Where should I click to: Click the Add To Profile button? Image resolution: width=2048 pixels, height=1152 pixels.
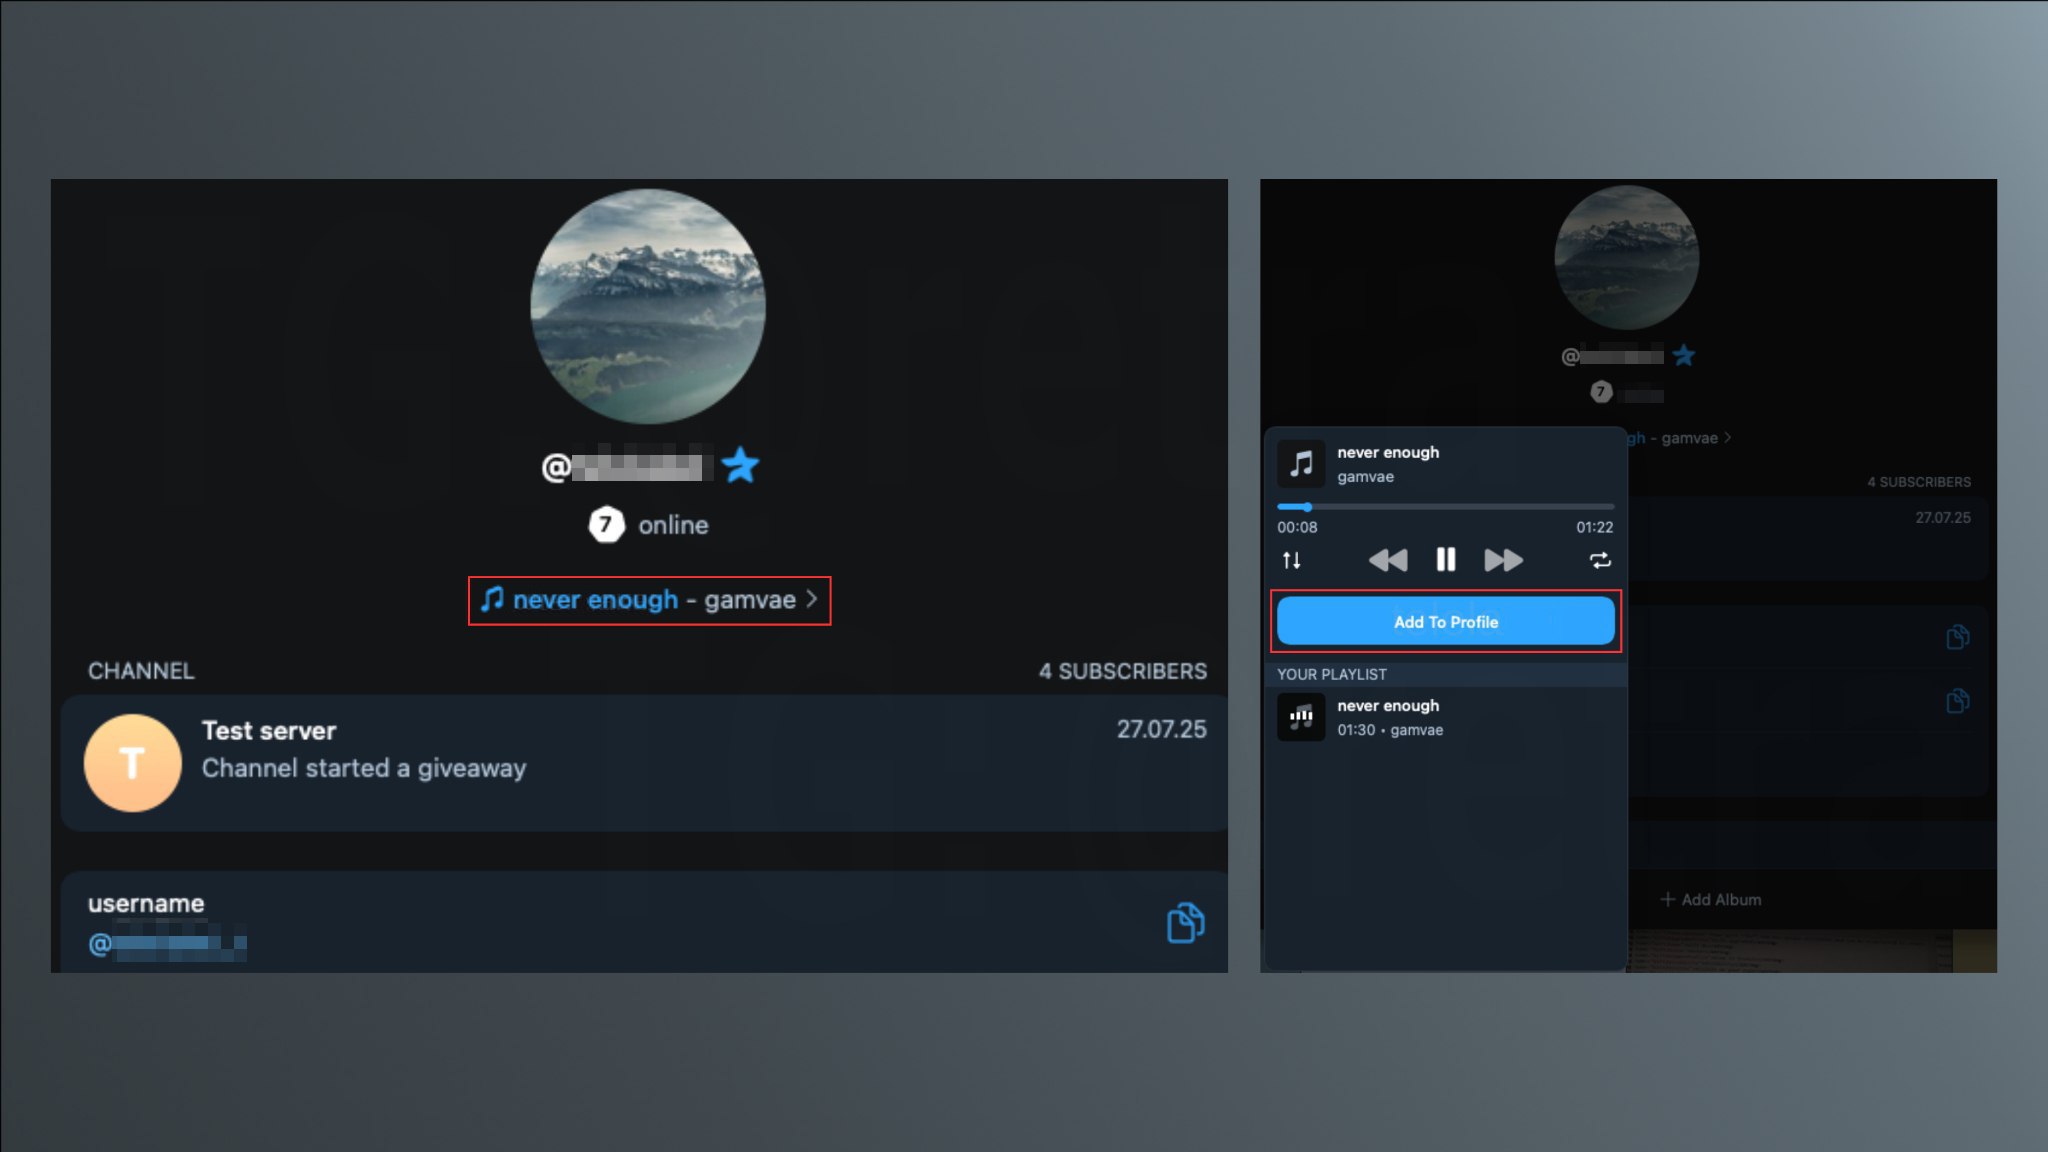pos(1445,621)
